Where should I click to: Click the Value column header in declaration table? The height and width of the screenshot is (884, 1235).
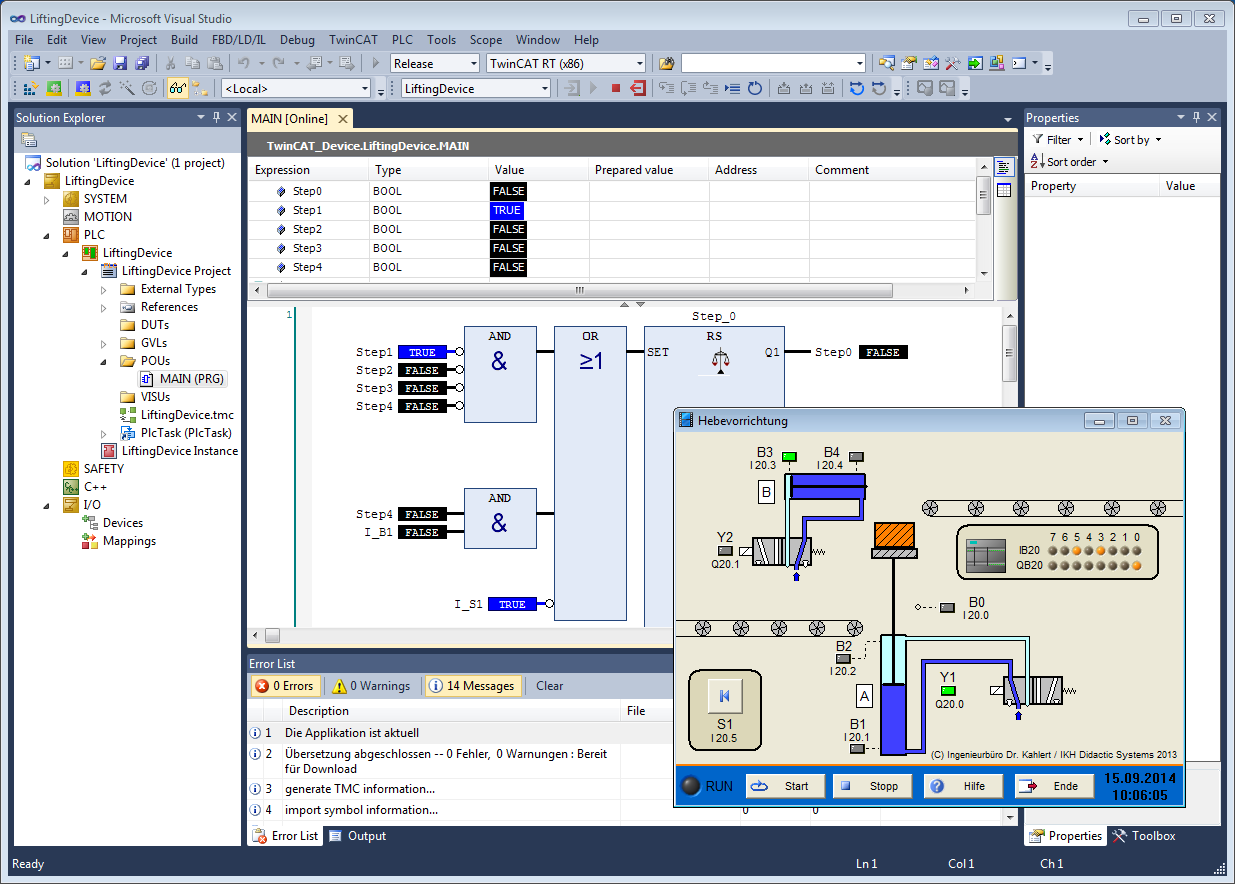click(538, 170)
